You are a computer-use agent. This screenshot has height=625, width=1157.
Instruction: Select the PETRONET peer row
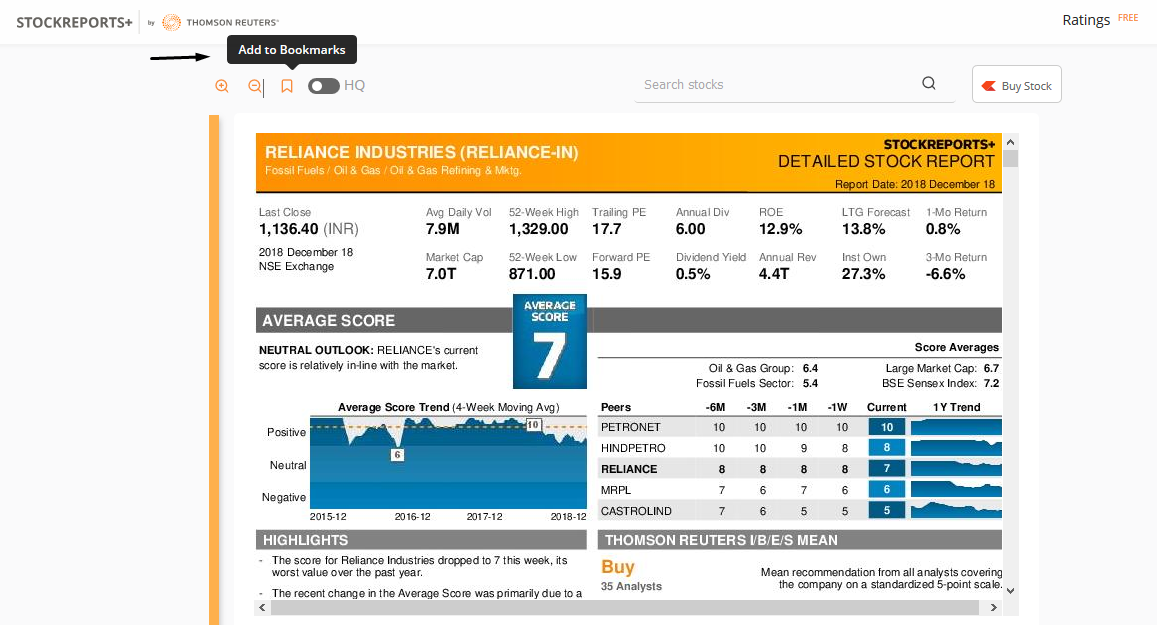[x=800, y=427]
